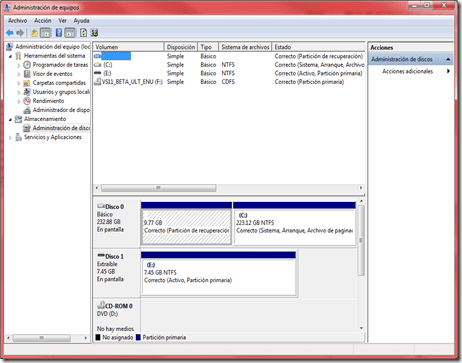Sort by the Tipo column header
462x363 pixels.
tap(208, 47)
